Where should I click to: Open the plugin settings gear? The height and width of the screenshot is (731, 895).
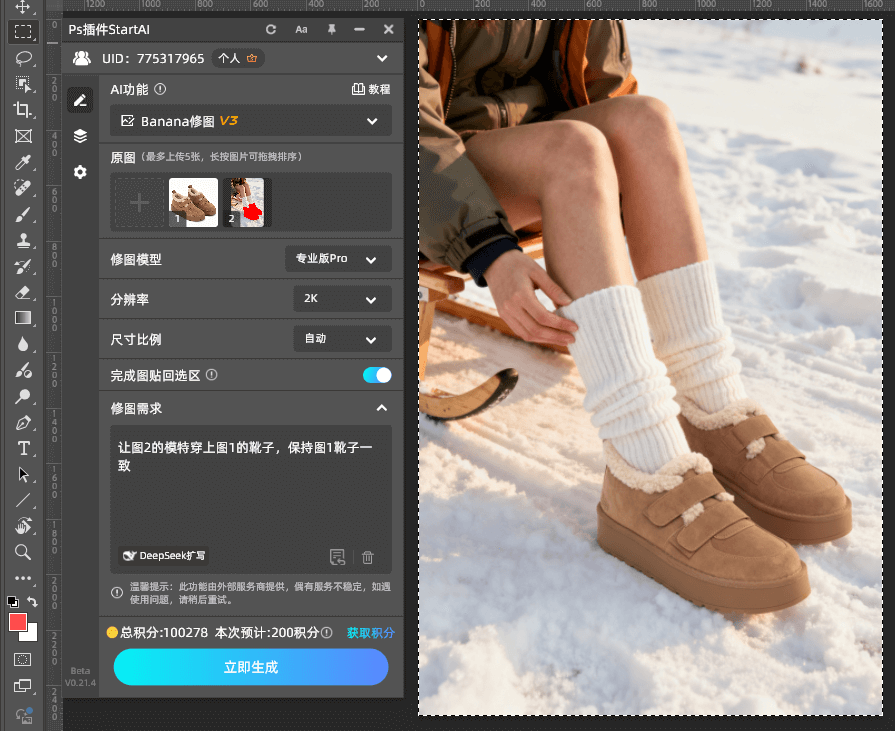point(82,172)
